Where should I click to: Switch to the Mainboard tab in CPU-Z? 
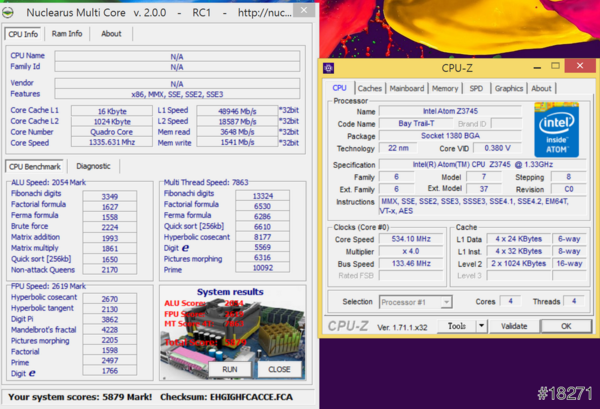[x=407, y=88]
